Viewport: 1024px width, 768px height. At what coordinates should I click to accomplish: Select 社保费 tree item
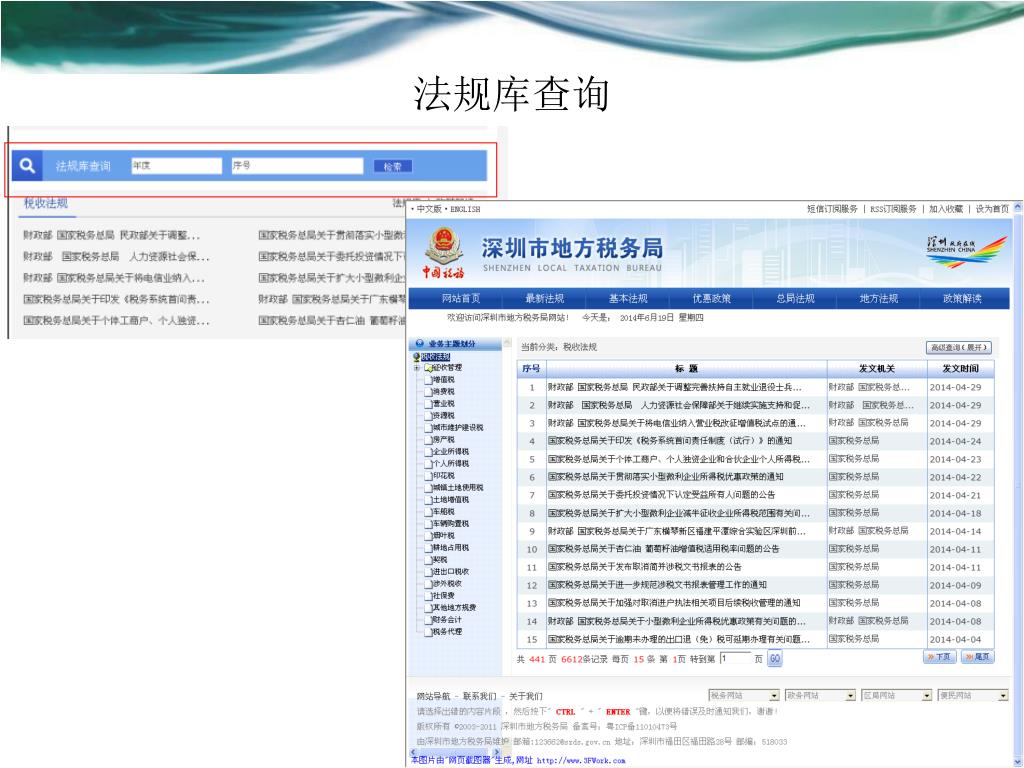(x=443, y=596)
